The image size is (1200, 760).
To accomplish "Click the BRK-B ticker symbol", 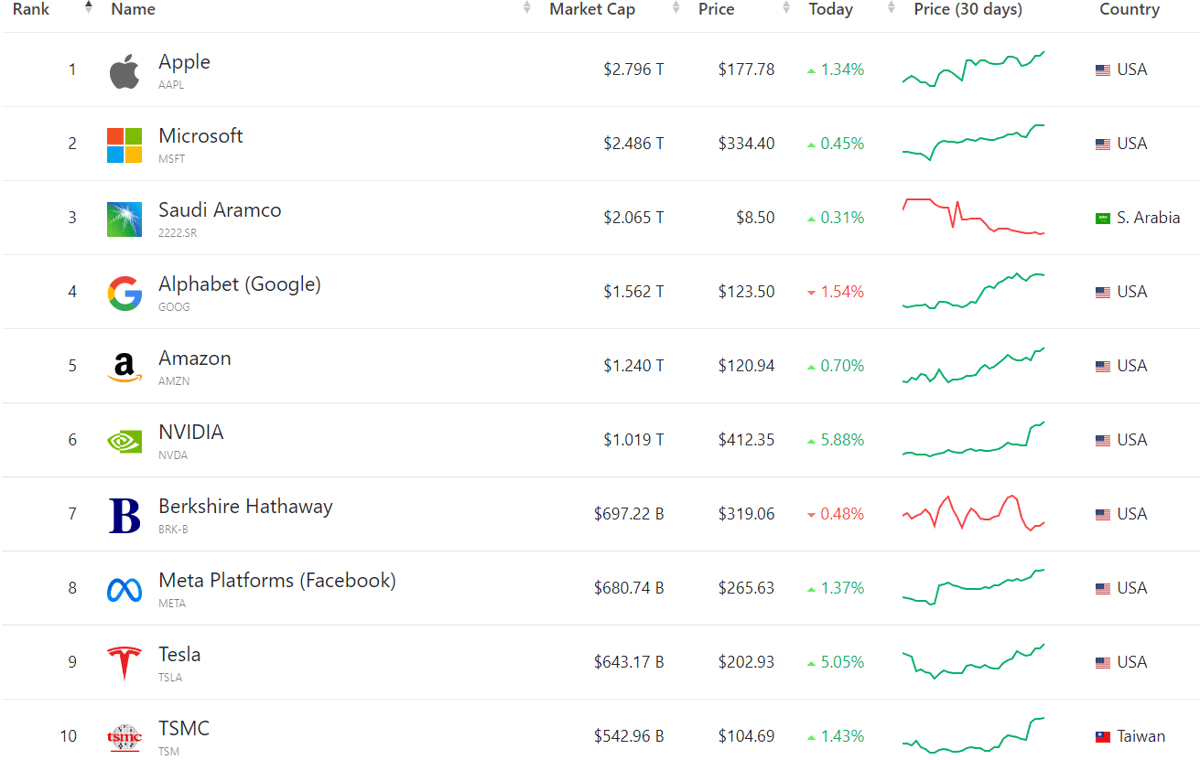I will (173, 529).
